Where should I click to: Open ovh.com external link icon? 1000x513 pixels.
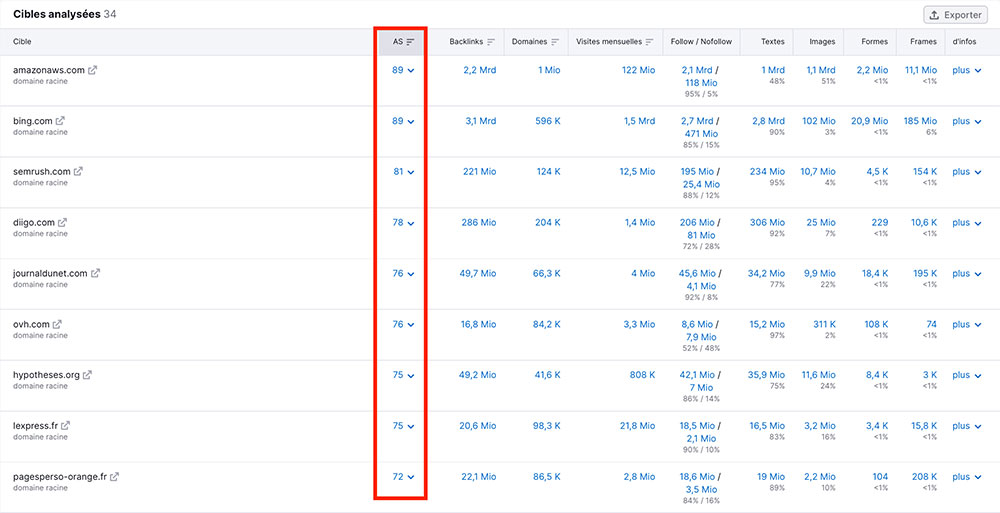click(x=57, y=324)
